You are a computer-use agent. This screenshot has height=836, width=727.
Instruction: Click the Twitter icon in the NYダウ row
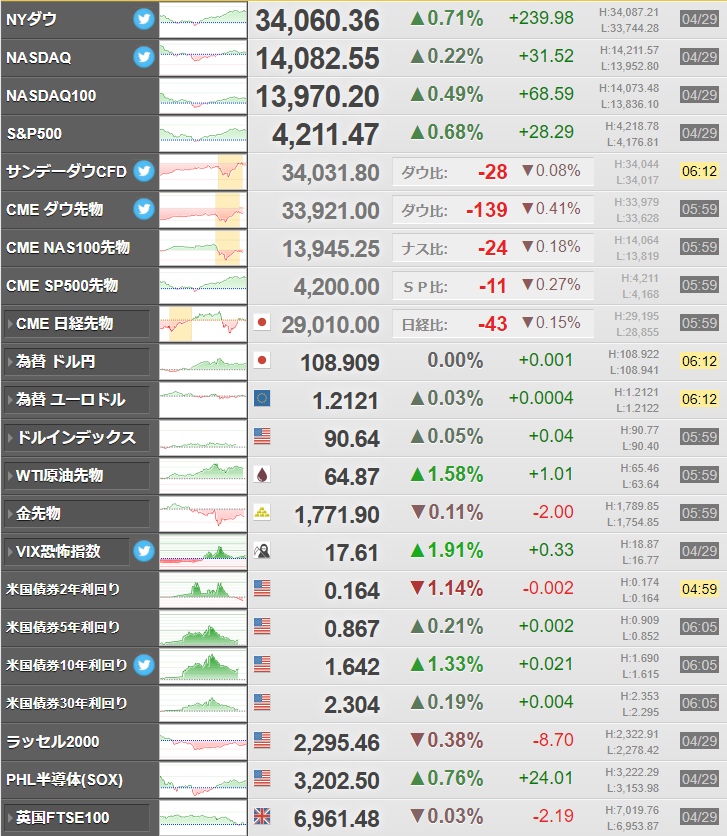tap(144, 19)
